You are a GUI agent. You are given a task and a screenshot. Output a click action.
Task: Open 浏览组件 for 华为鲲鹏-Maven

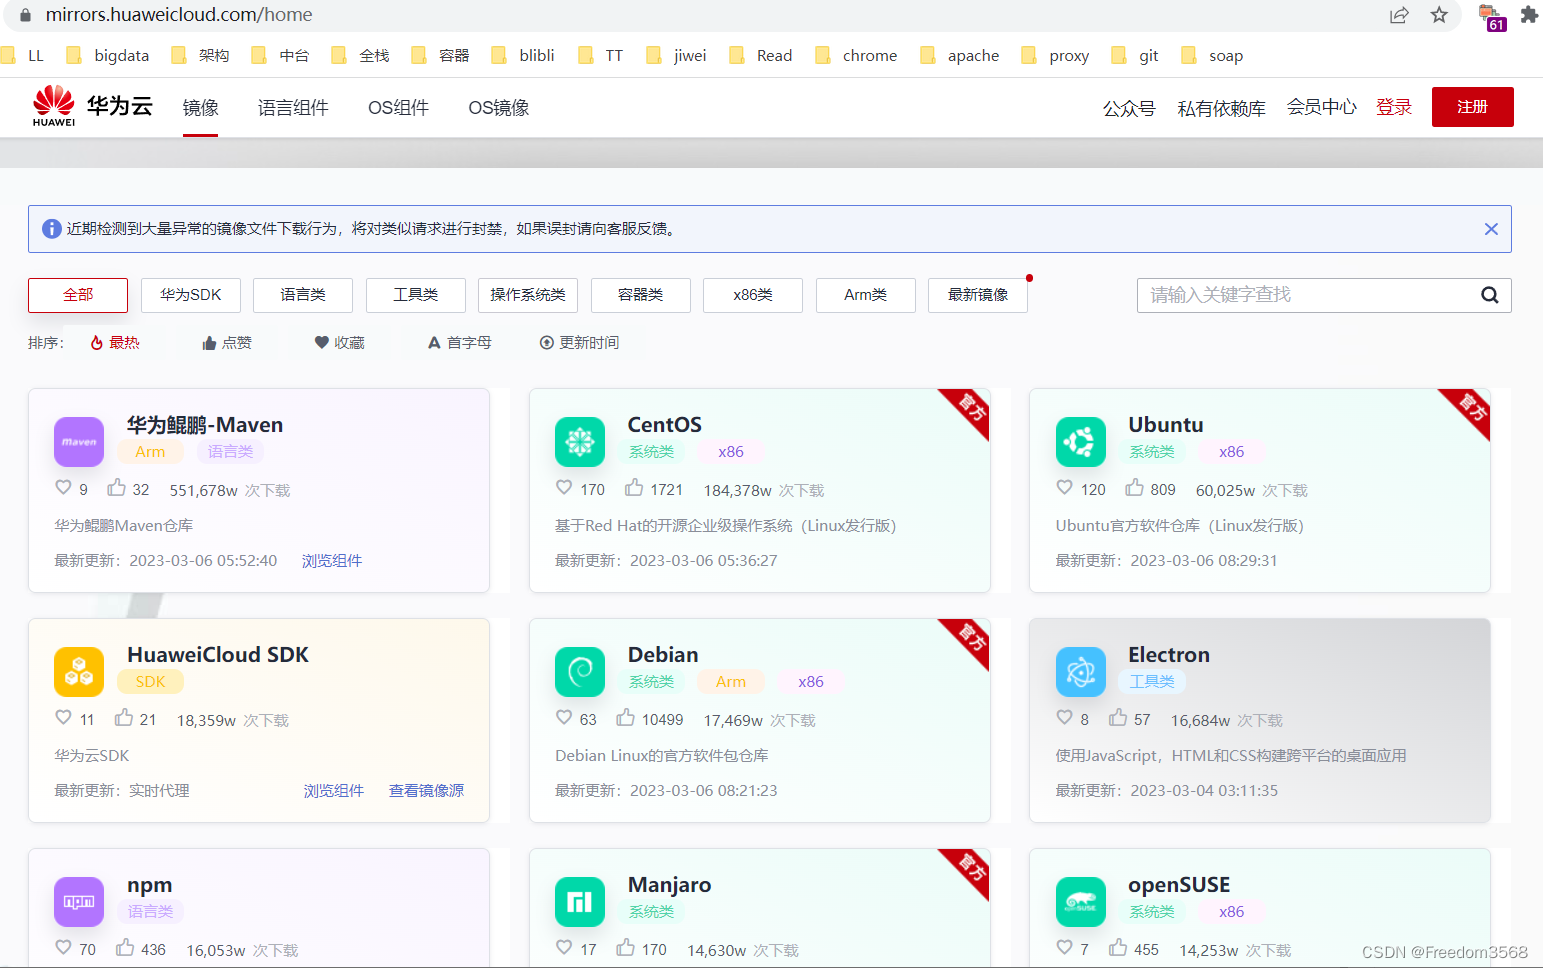331,560
